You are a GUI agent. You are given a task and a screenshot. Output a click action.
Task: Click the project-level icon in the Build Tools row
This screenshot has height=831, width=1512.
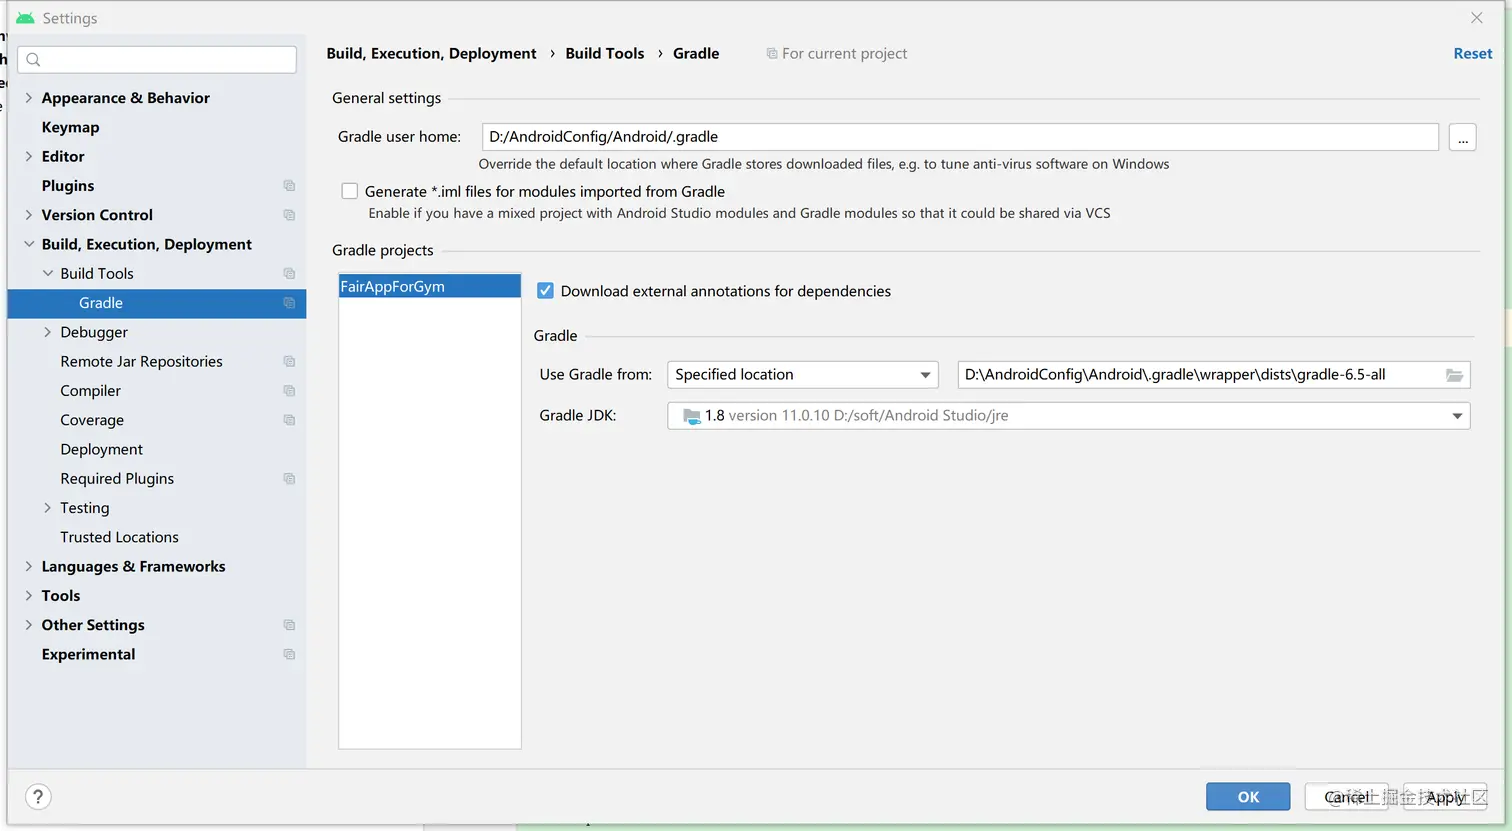[289, 274]
